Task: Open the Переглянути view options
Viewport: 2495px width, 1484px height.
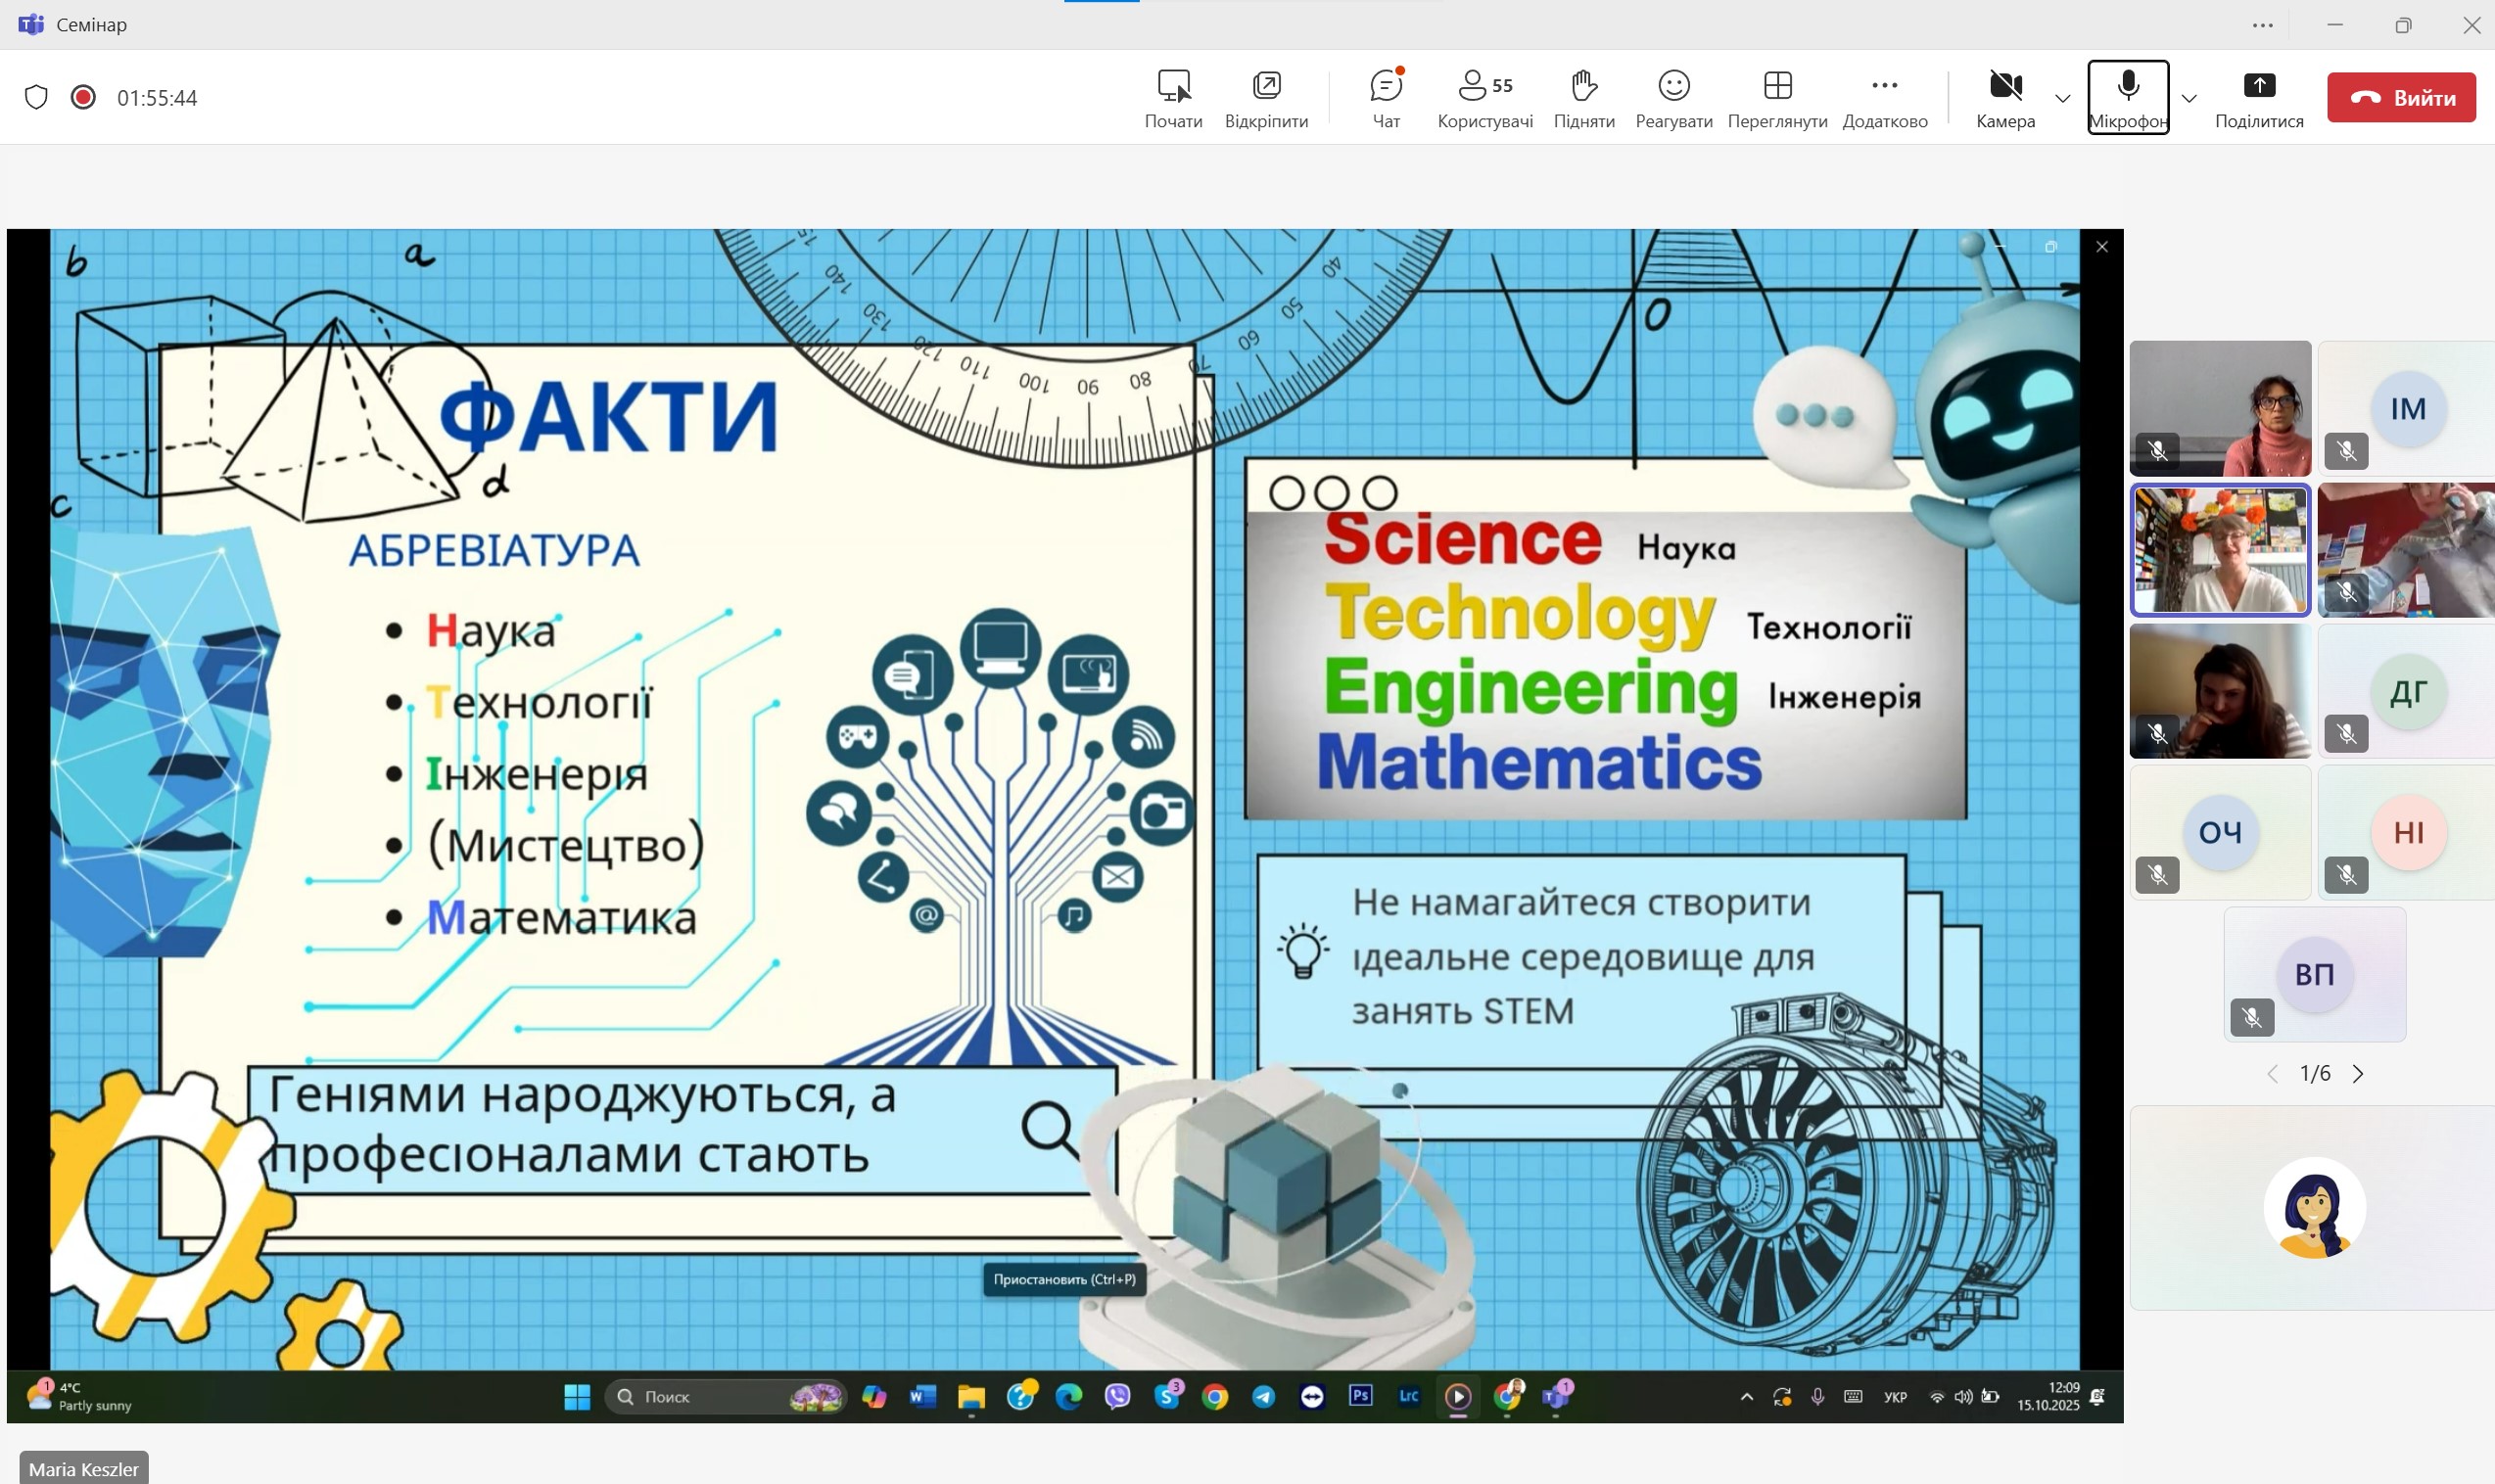Action: 1777,97
